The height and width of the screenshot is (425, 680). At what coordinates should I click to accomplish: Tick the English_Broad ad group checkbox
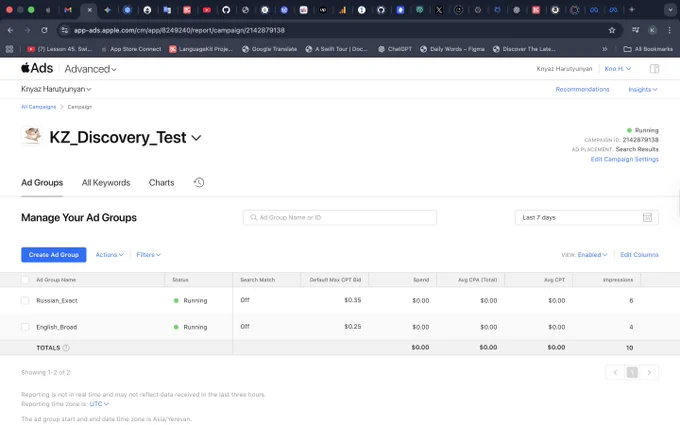tap(25, 327)
